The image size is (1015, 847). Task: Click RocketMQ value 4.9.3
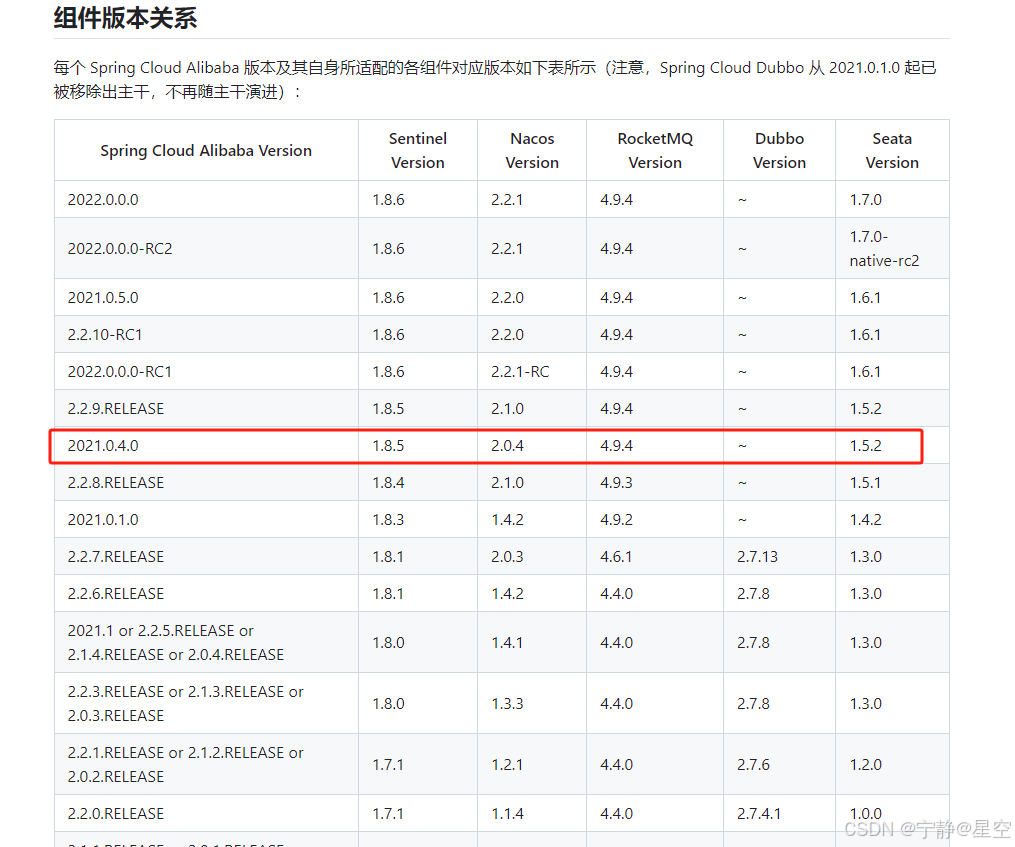click(616, 482)
